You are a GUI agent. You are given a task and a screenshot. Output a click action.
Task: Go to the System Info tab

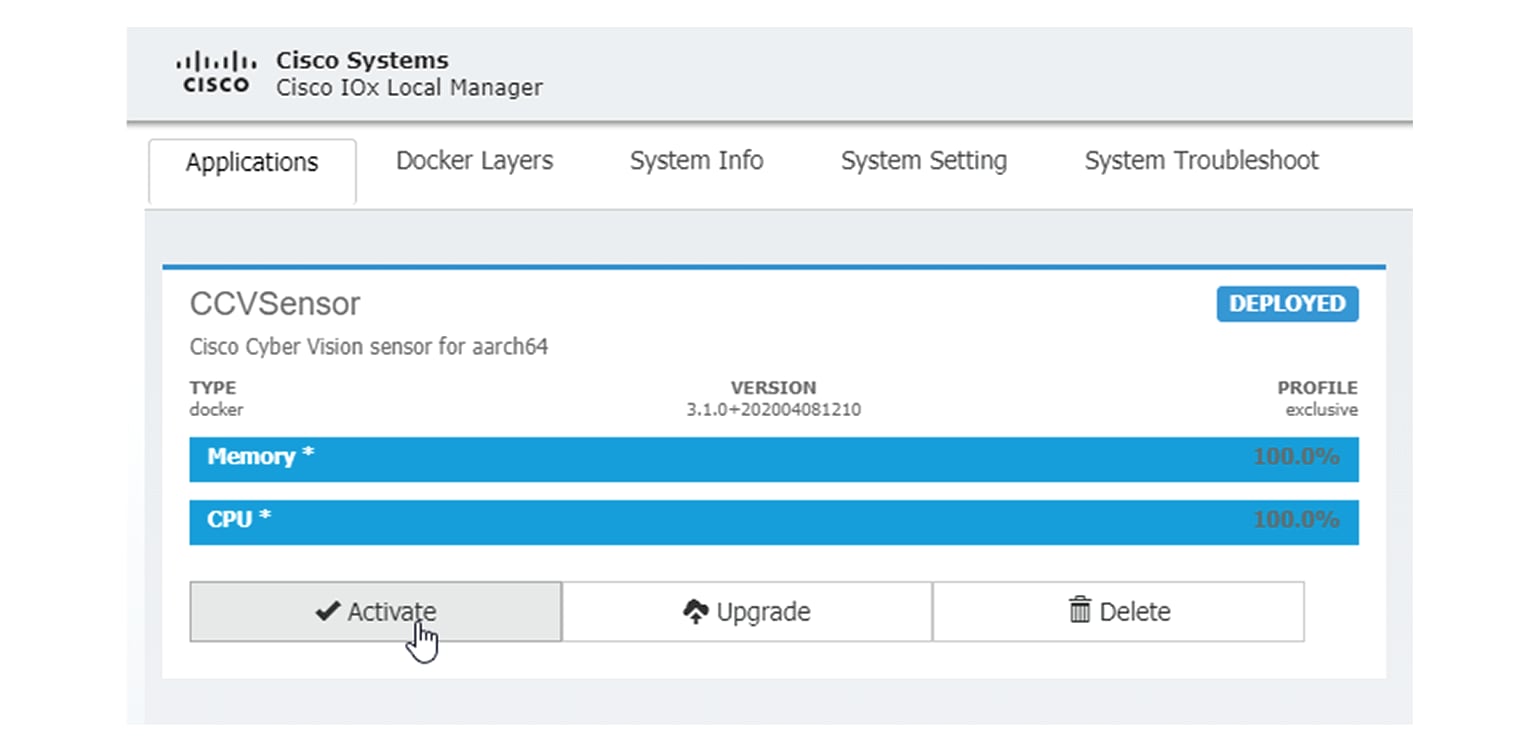pyautogui.click(x=696, y=161)
